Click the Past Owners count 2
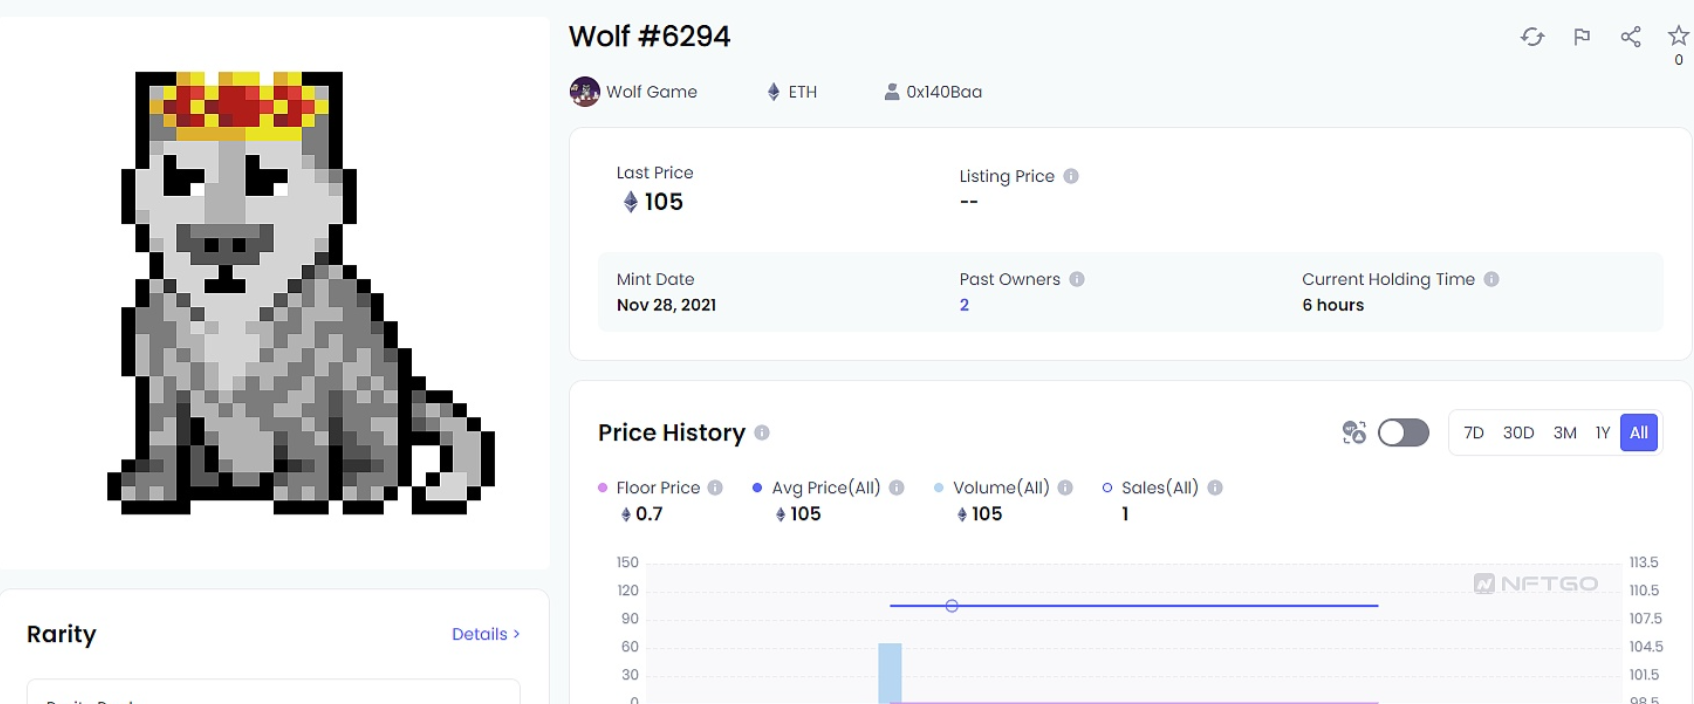 964,305
